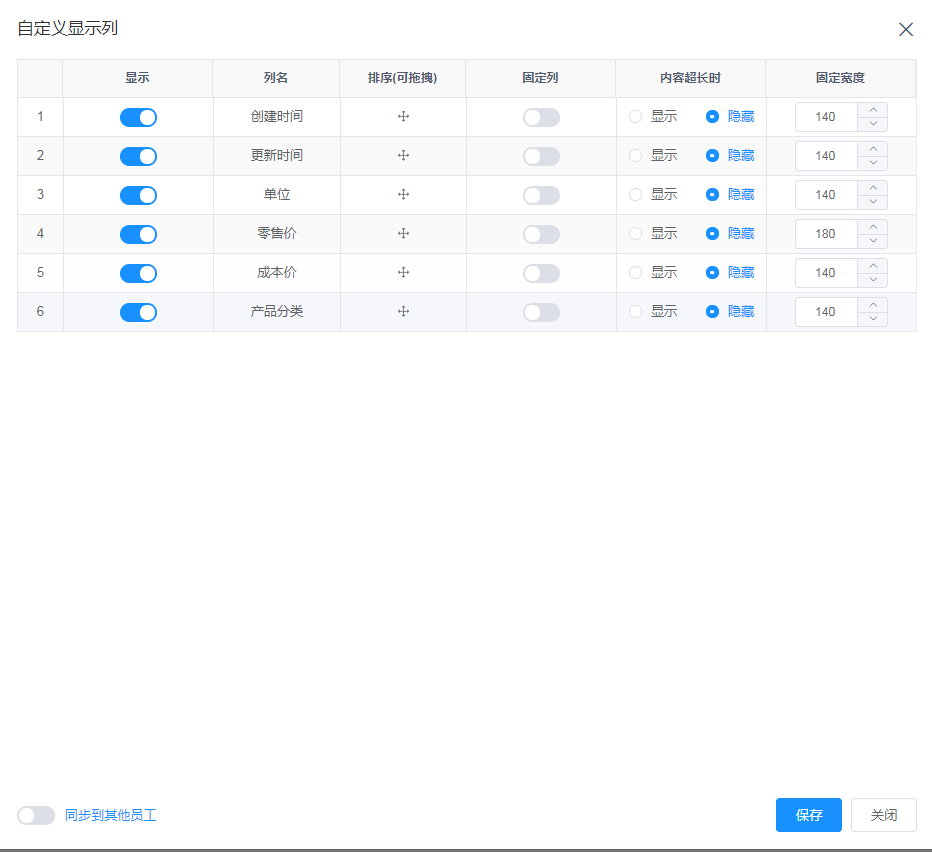Click the 固定宽度 input field for 更新时间

click(826, 156)
